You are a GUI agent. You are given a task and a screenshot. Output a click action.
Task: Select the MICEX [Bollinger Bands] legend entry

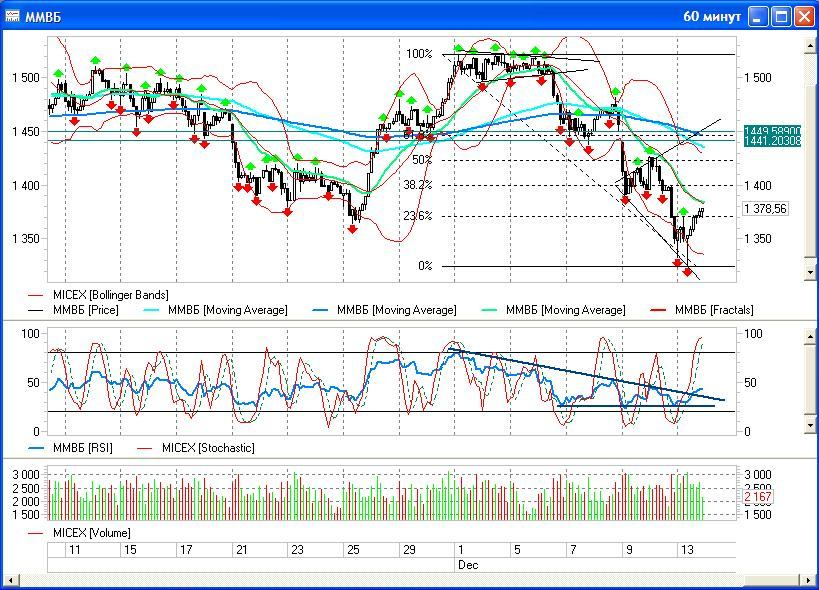99,295
